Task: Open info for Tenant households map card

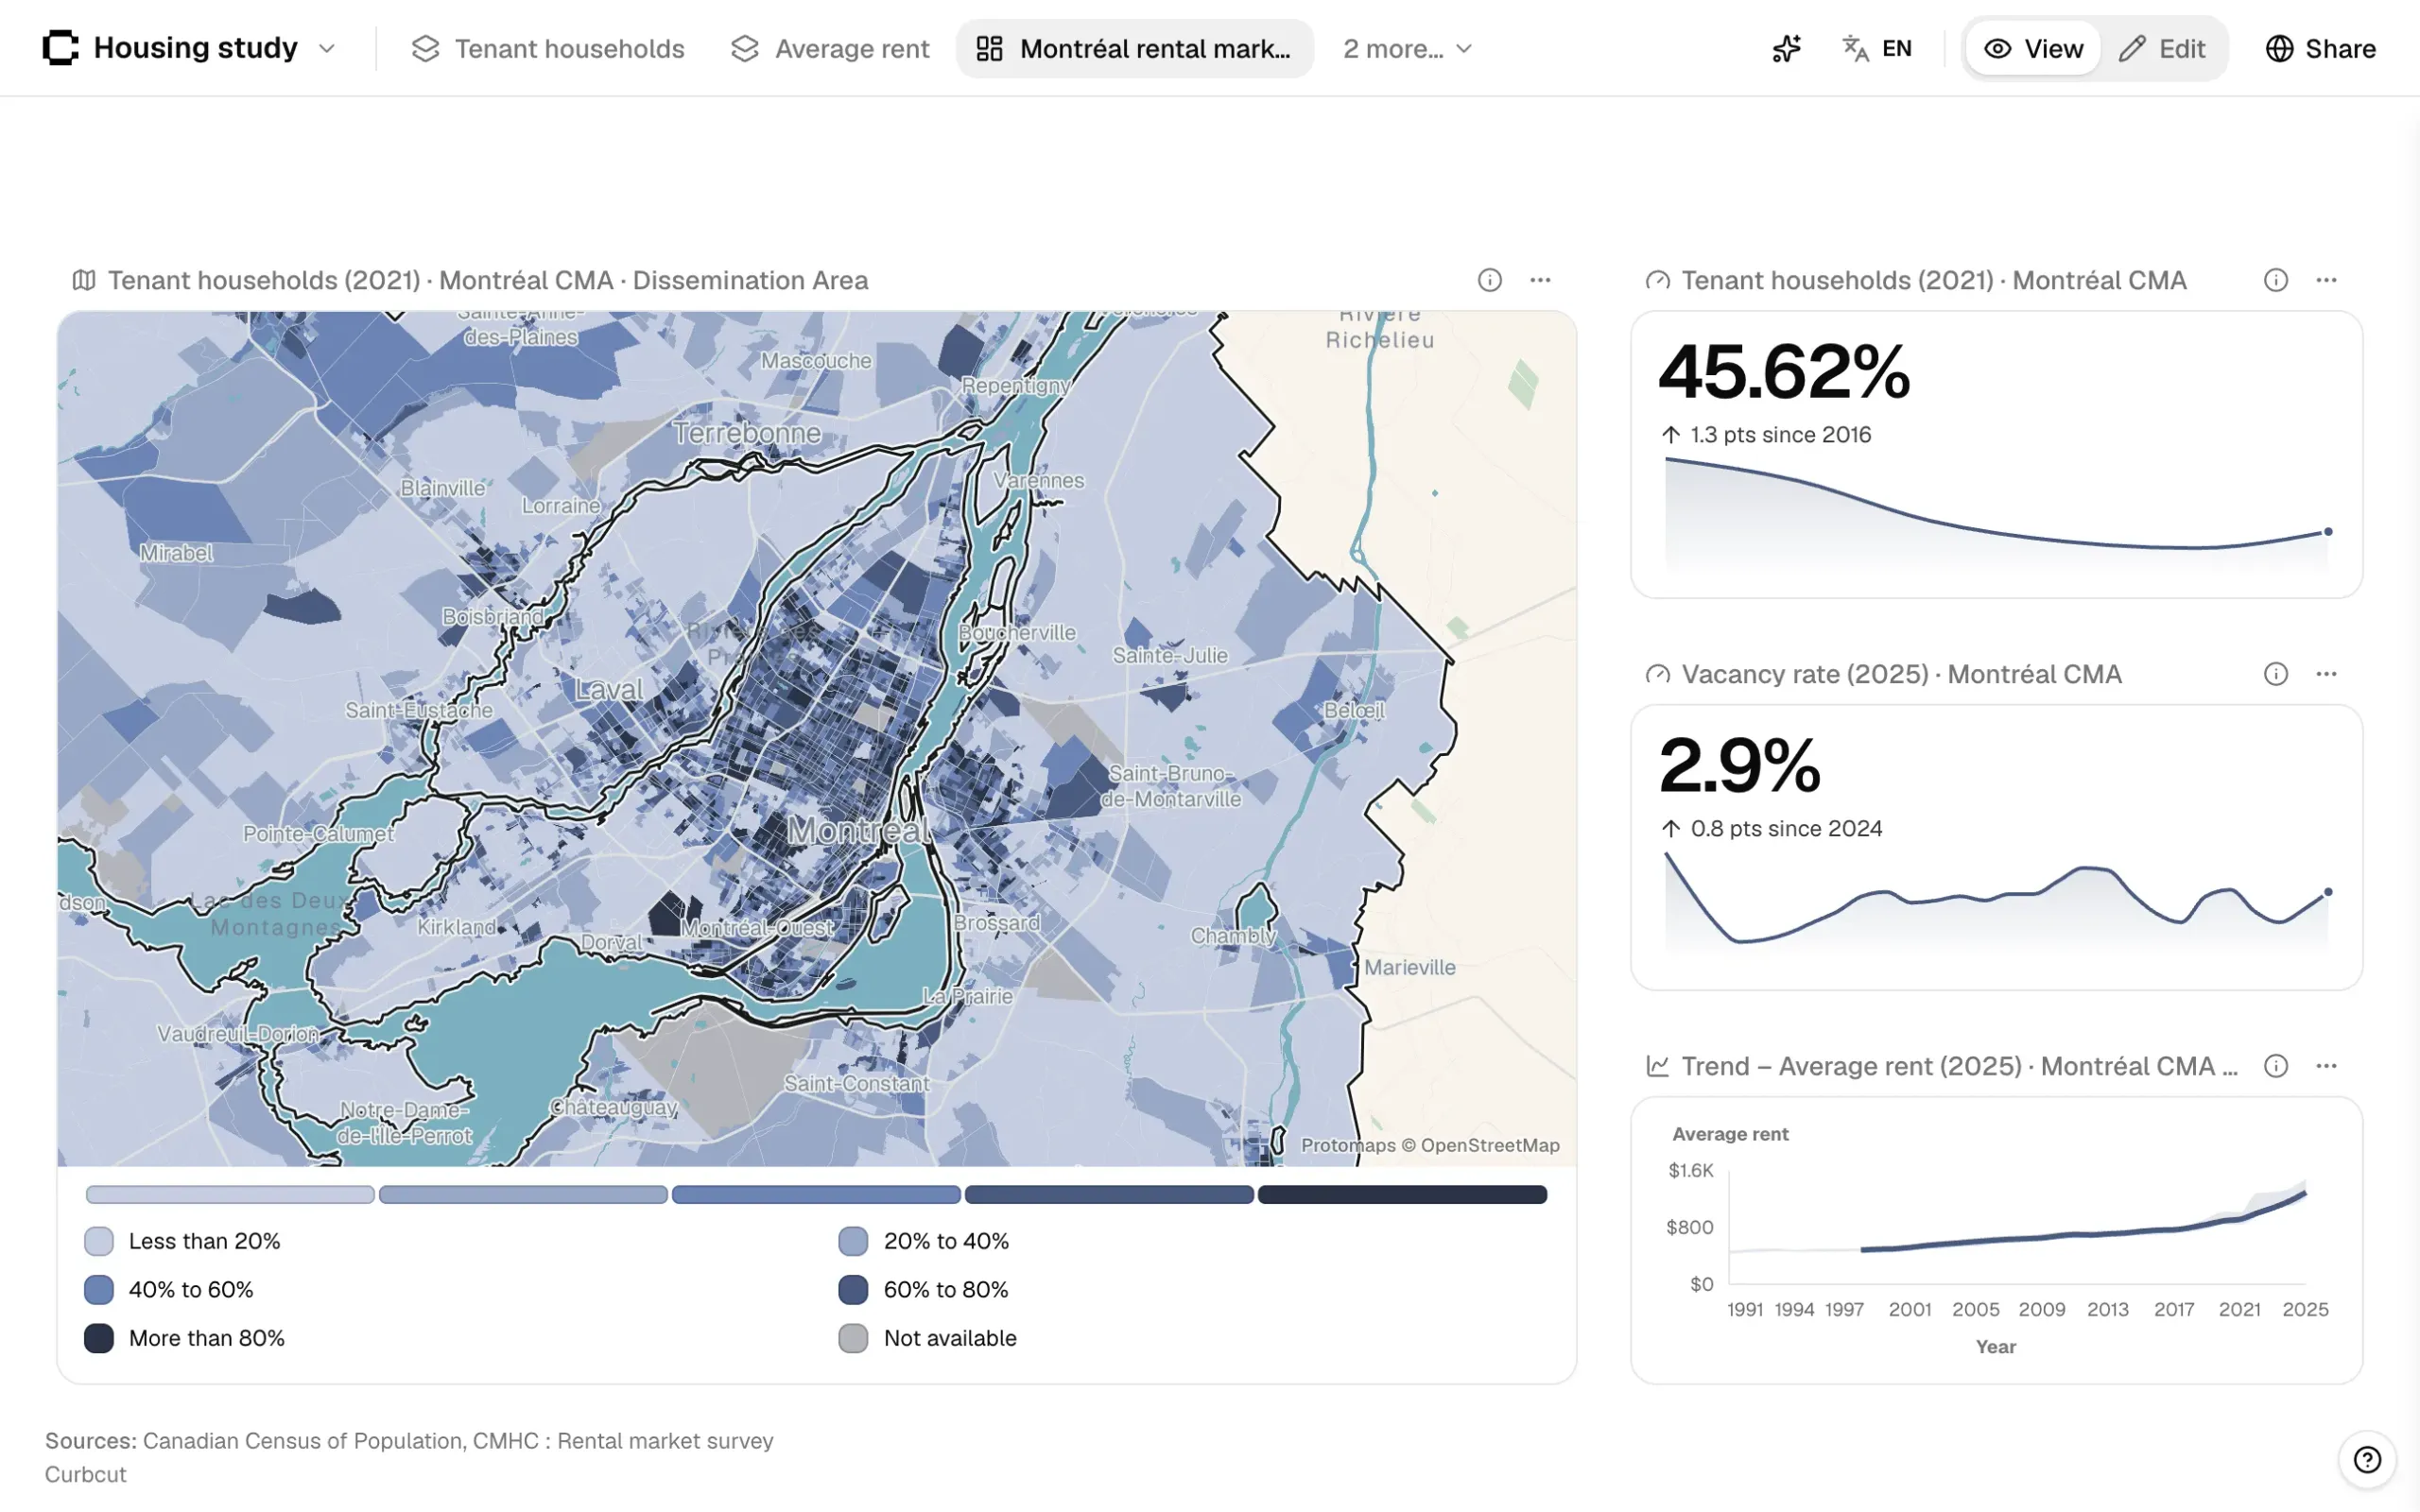Action: tap(1490, 280)
